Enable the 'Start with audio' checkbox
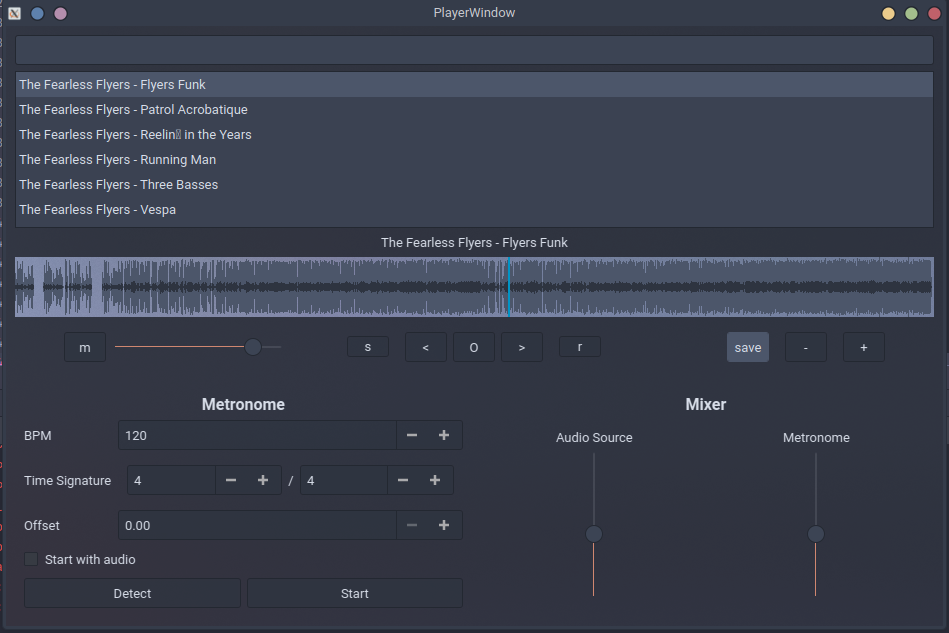 (31, 559)
